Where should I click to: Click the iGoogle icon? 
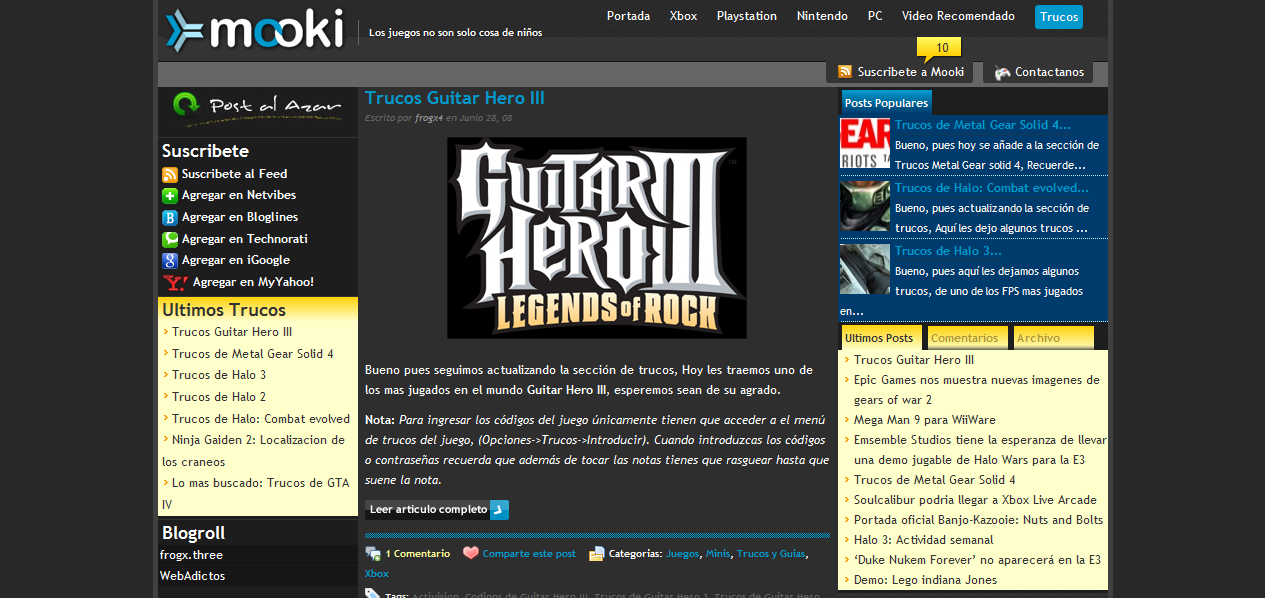click(x=170, y=260)
